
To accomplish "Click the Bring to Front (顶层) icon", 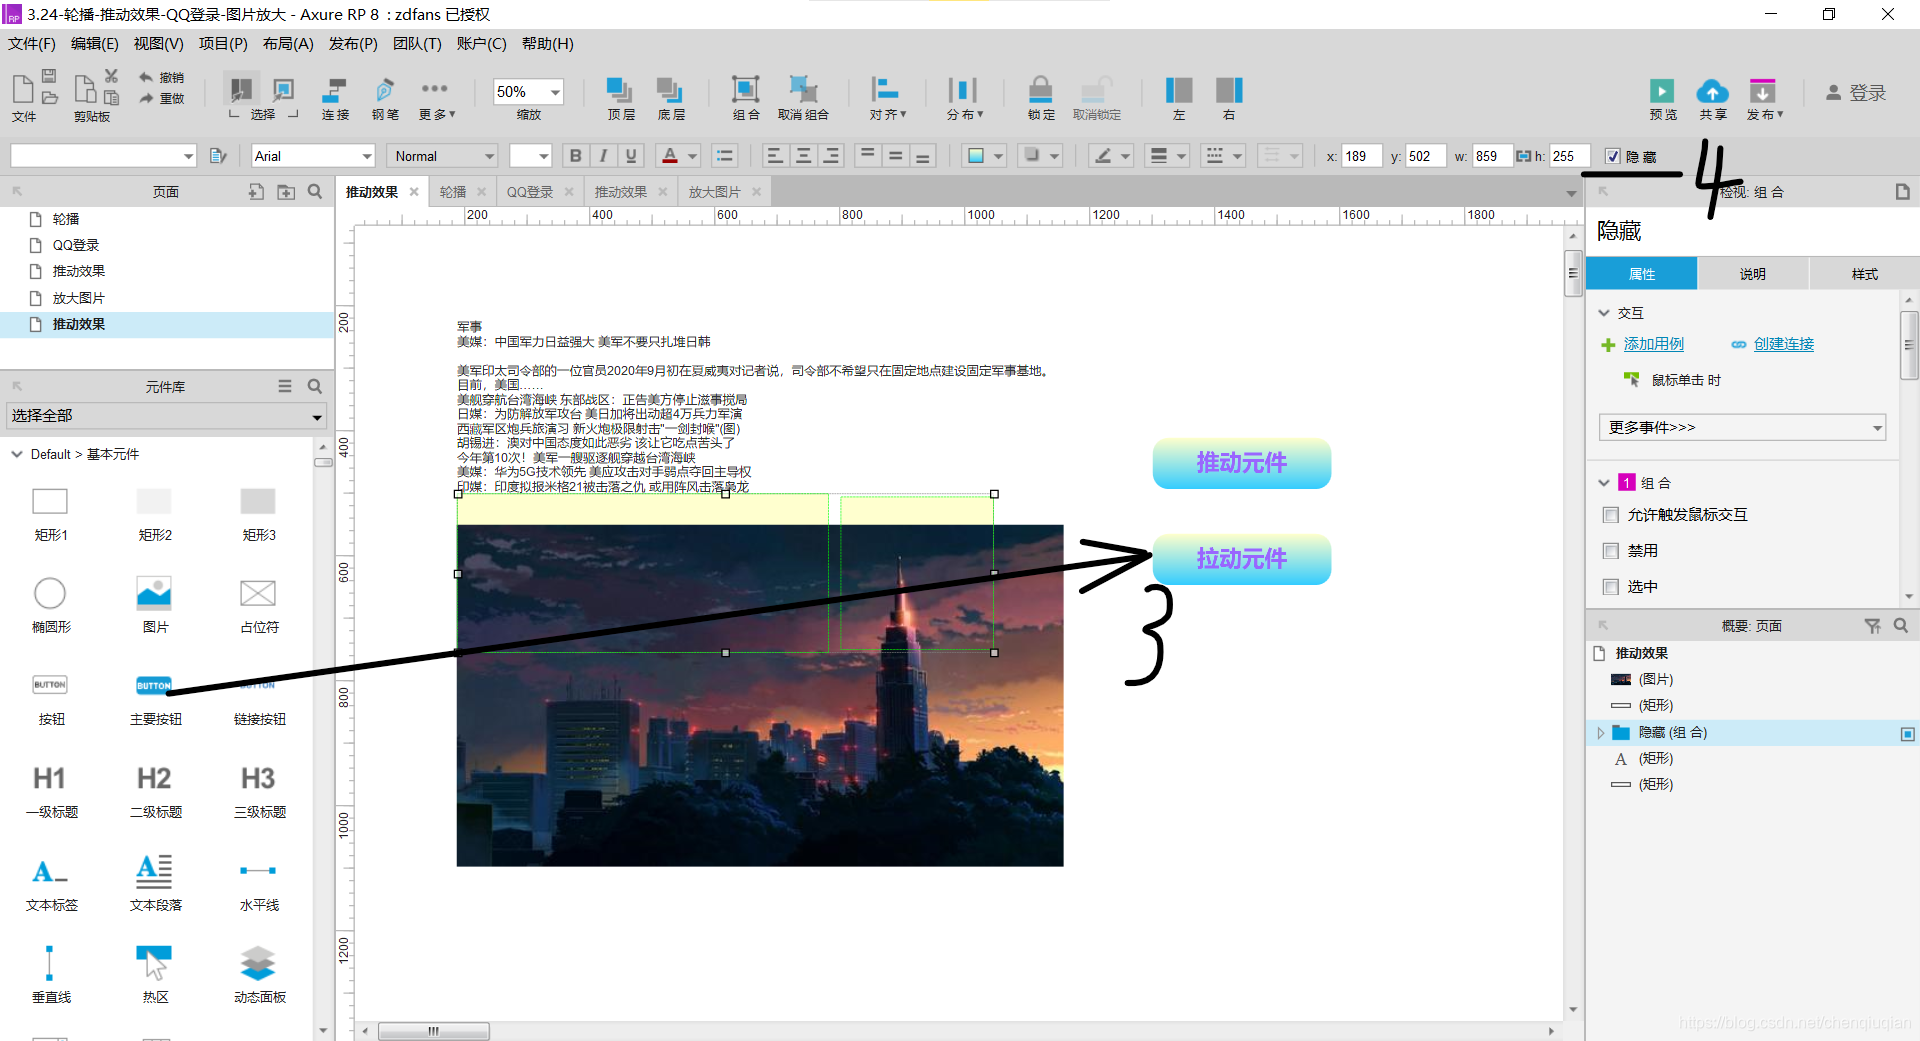I will (620, 91).
